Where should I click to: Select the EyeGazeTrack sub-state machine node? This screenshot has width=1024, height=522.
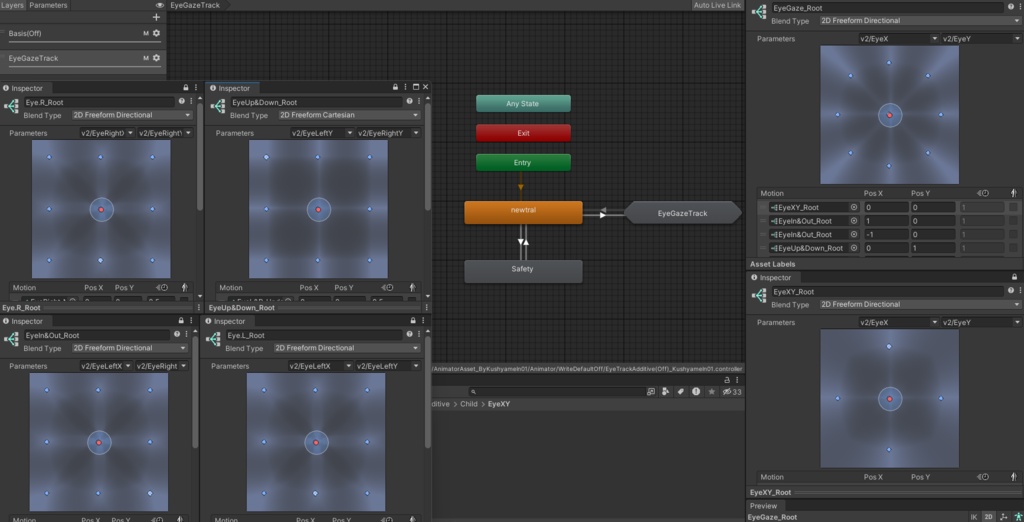point(682,213)
